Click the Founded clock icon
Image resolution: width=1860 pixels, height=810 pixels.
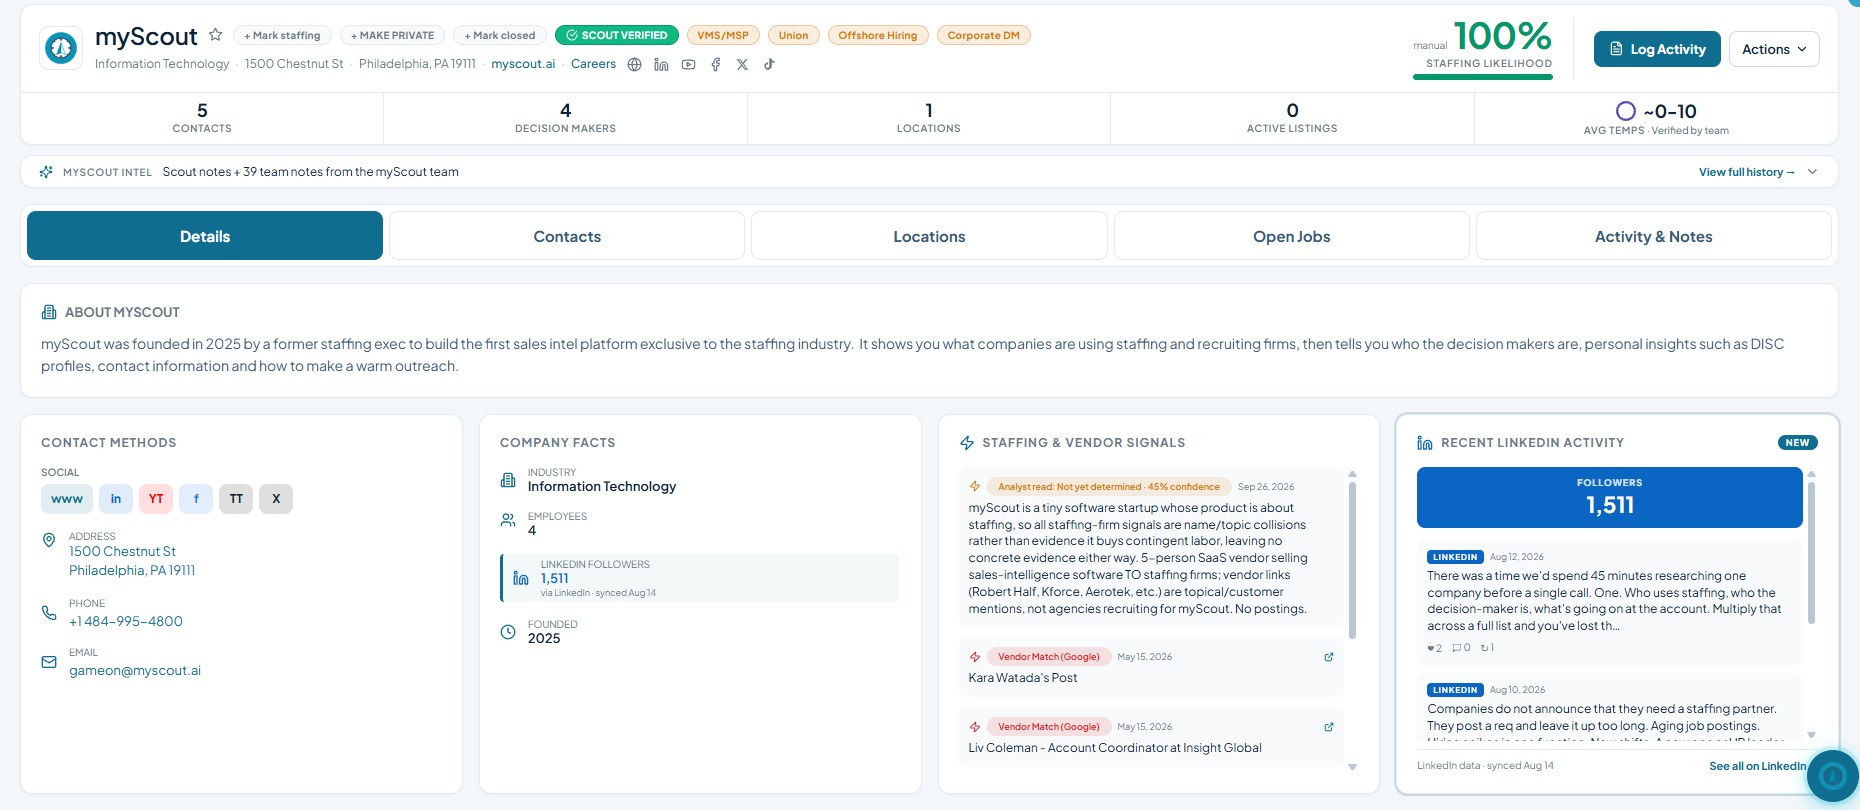click(508, 632)
